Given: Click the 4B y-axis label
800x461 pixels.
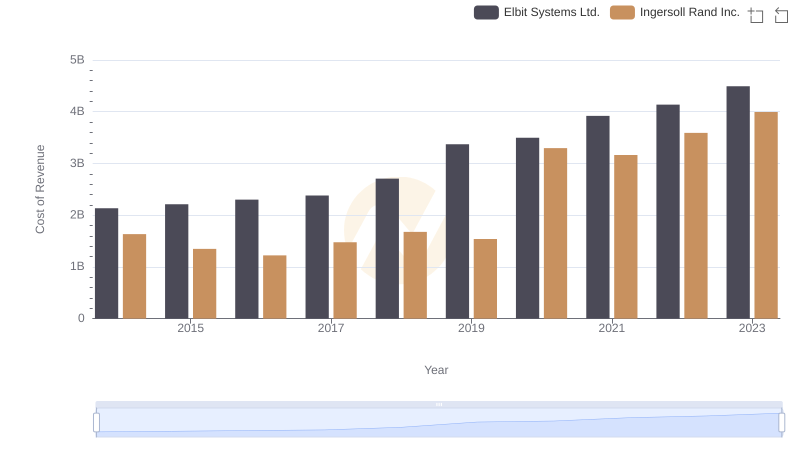Looking at the screenshot, I should (77, 111).
